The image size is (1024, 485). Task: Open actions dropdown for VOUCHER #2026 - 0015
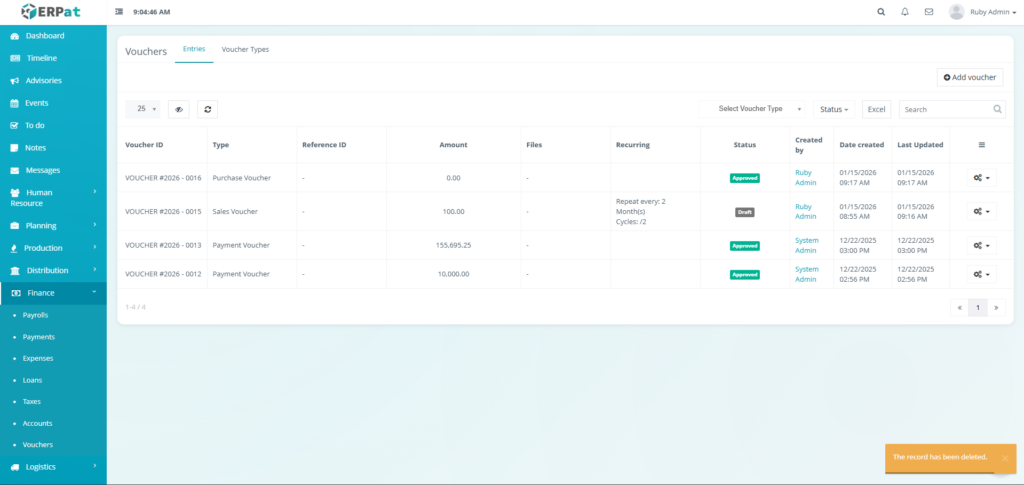pos(982,211)
